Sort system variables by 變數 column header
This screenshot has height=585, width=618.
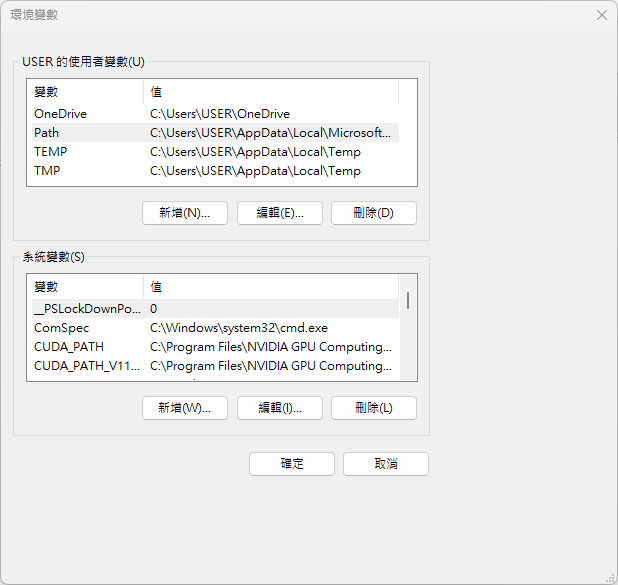click(x=85, y=287)
